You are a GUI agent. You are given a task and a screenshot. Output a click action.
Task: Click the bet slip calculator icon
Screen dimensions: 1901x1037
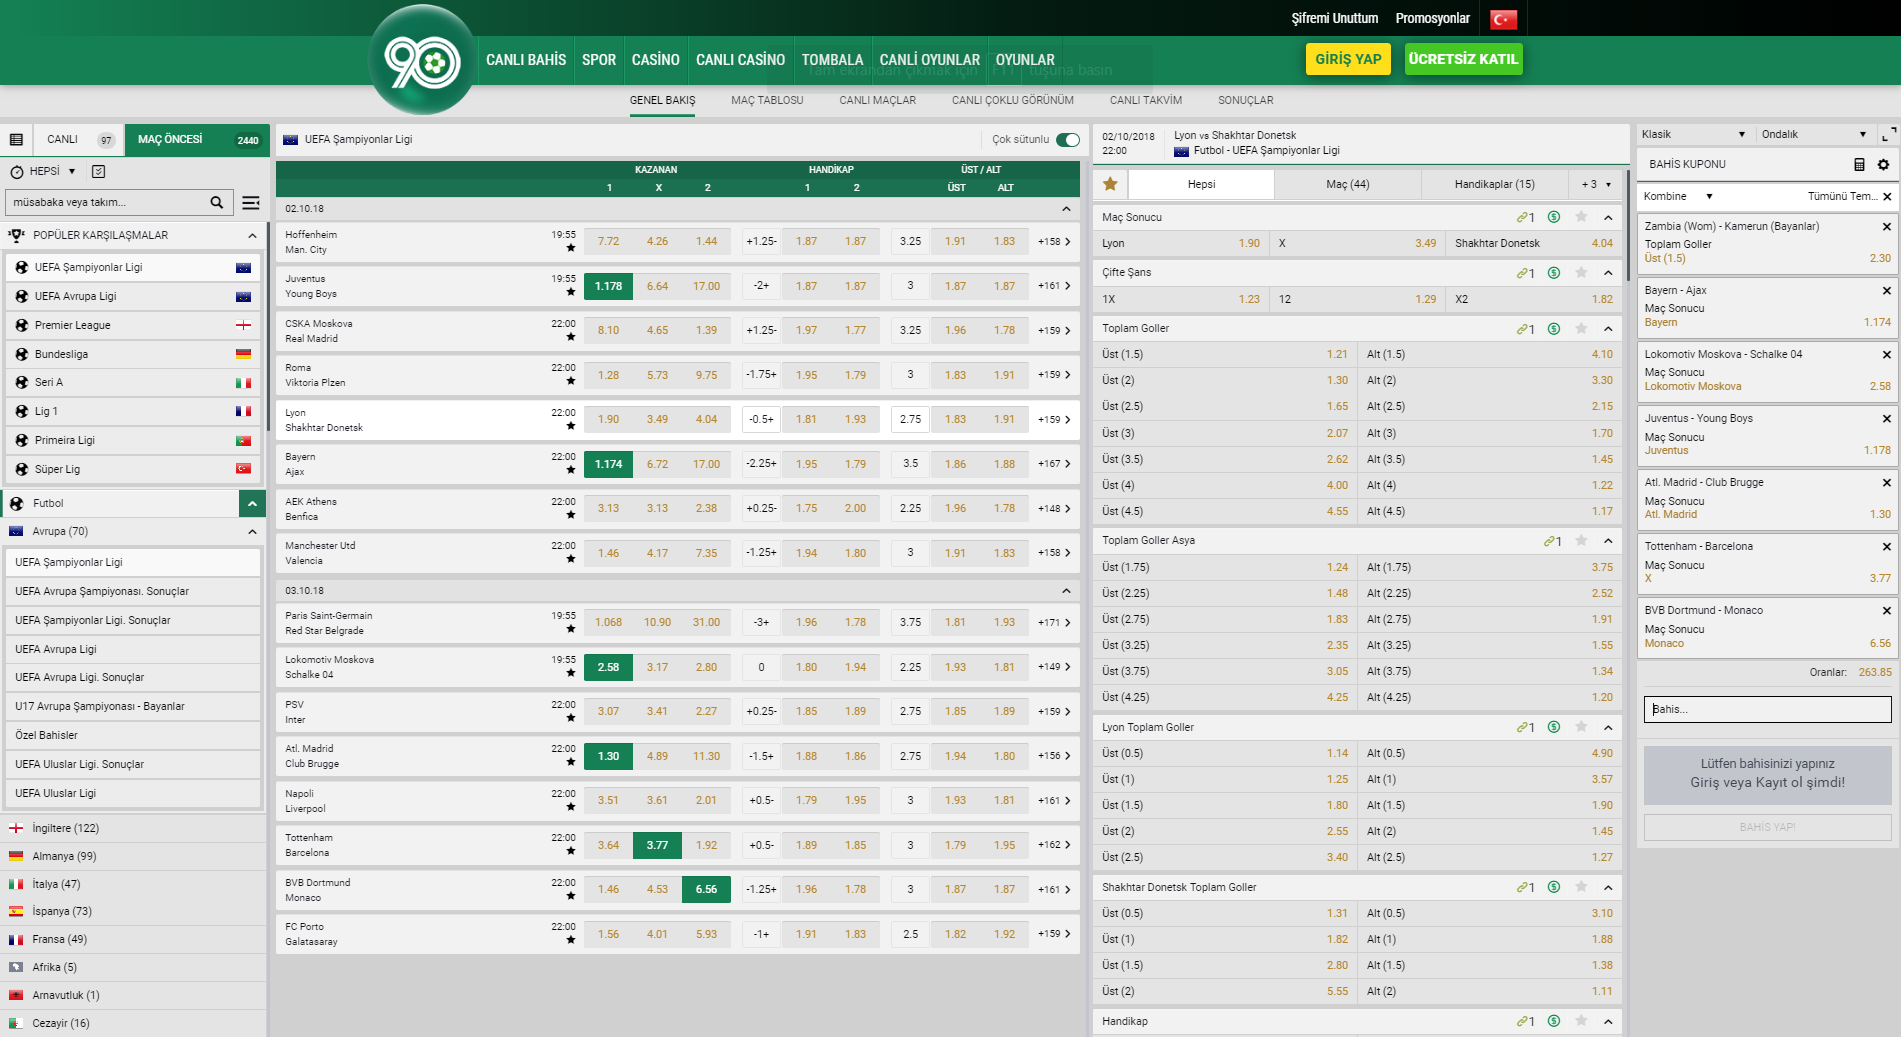(1859, 165)
